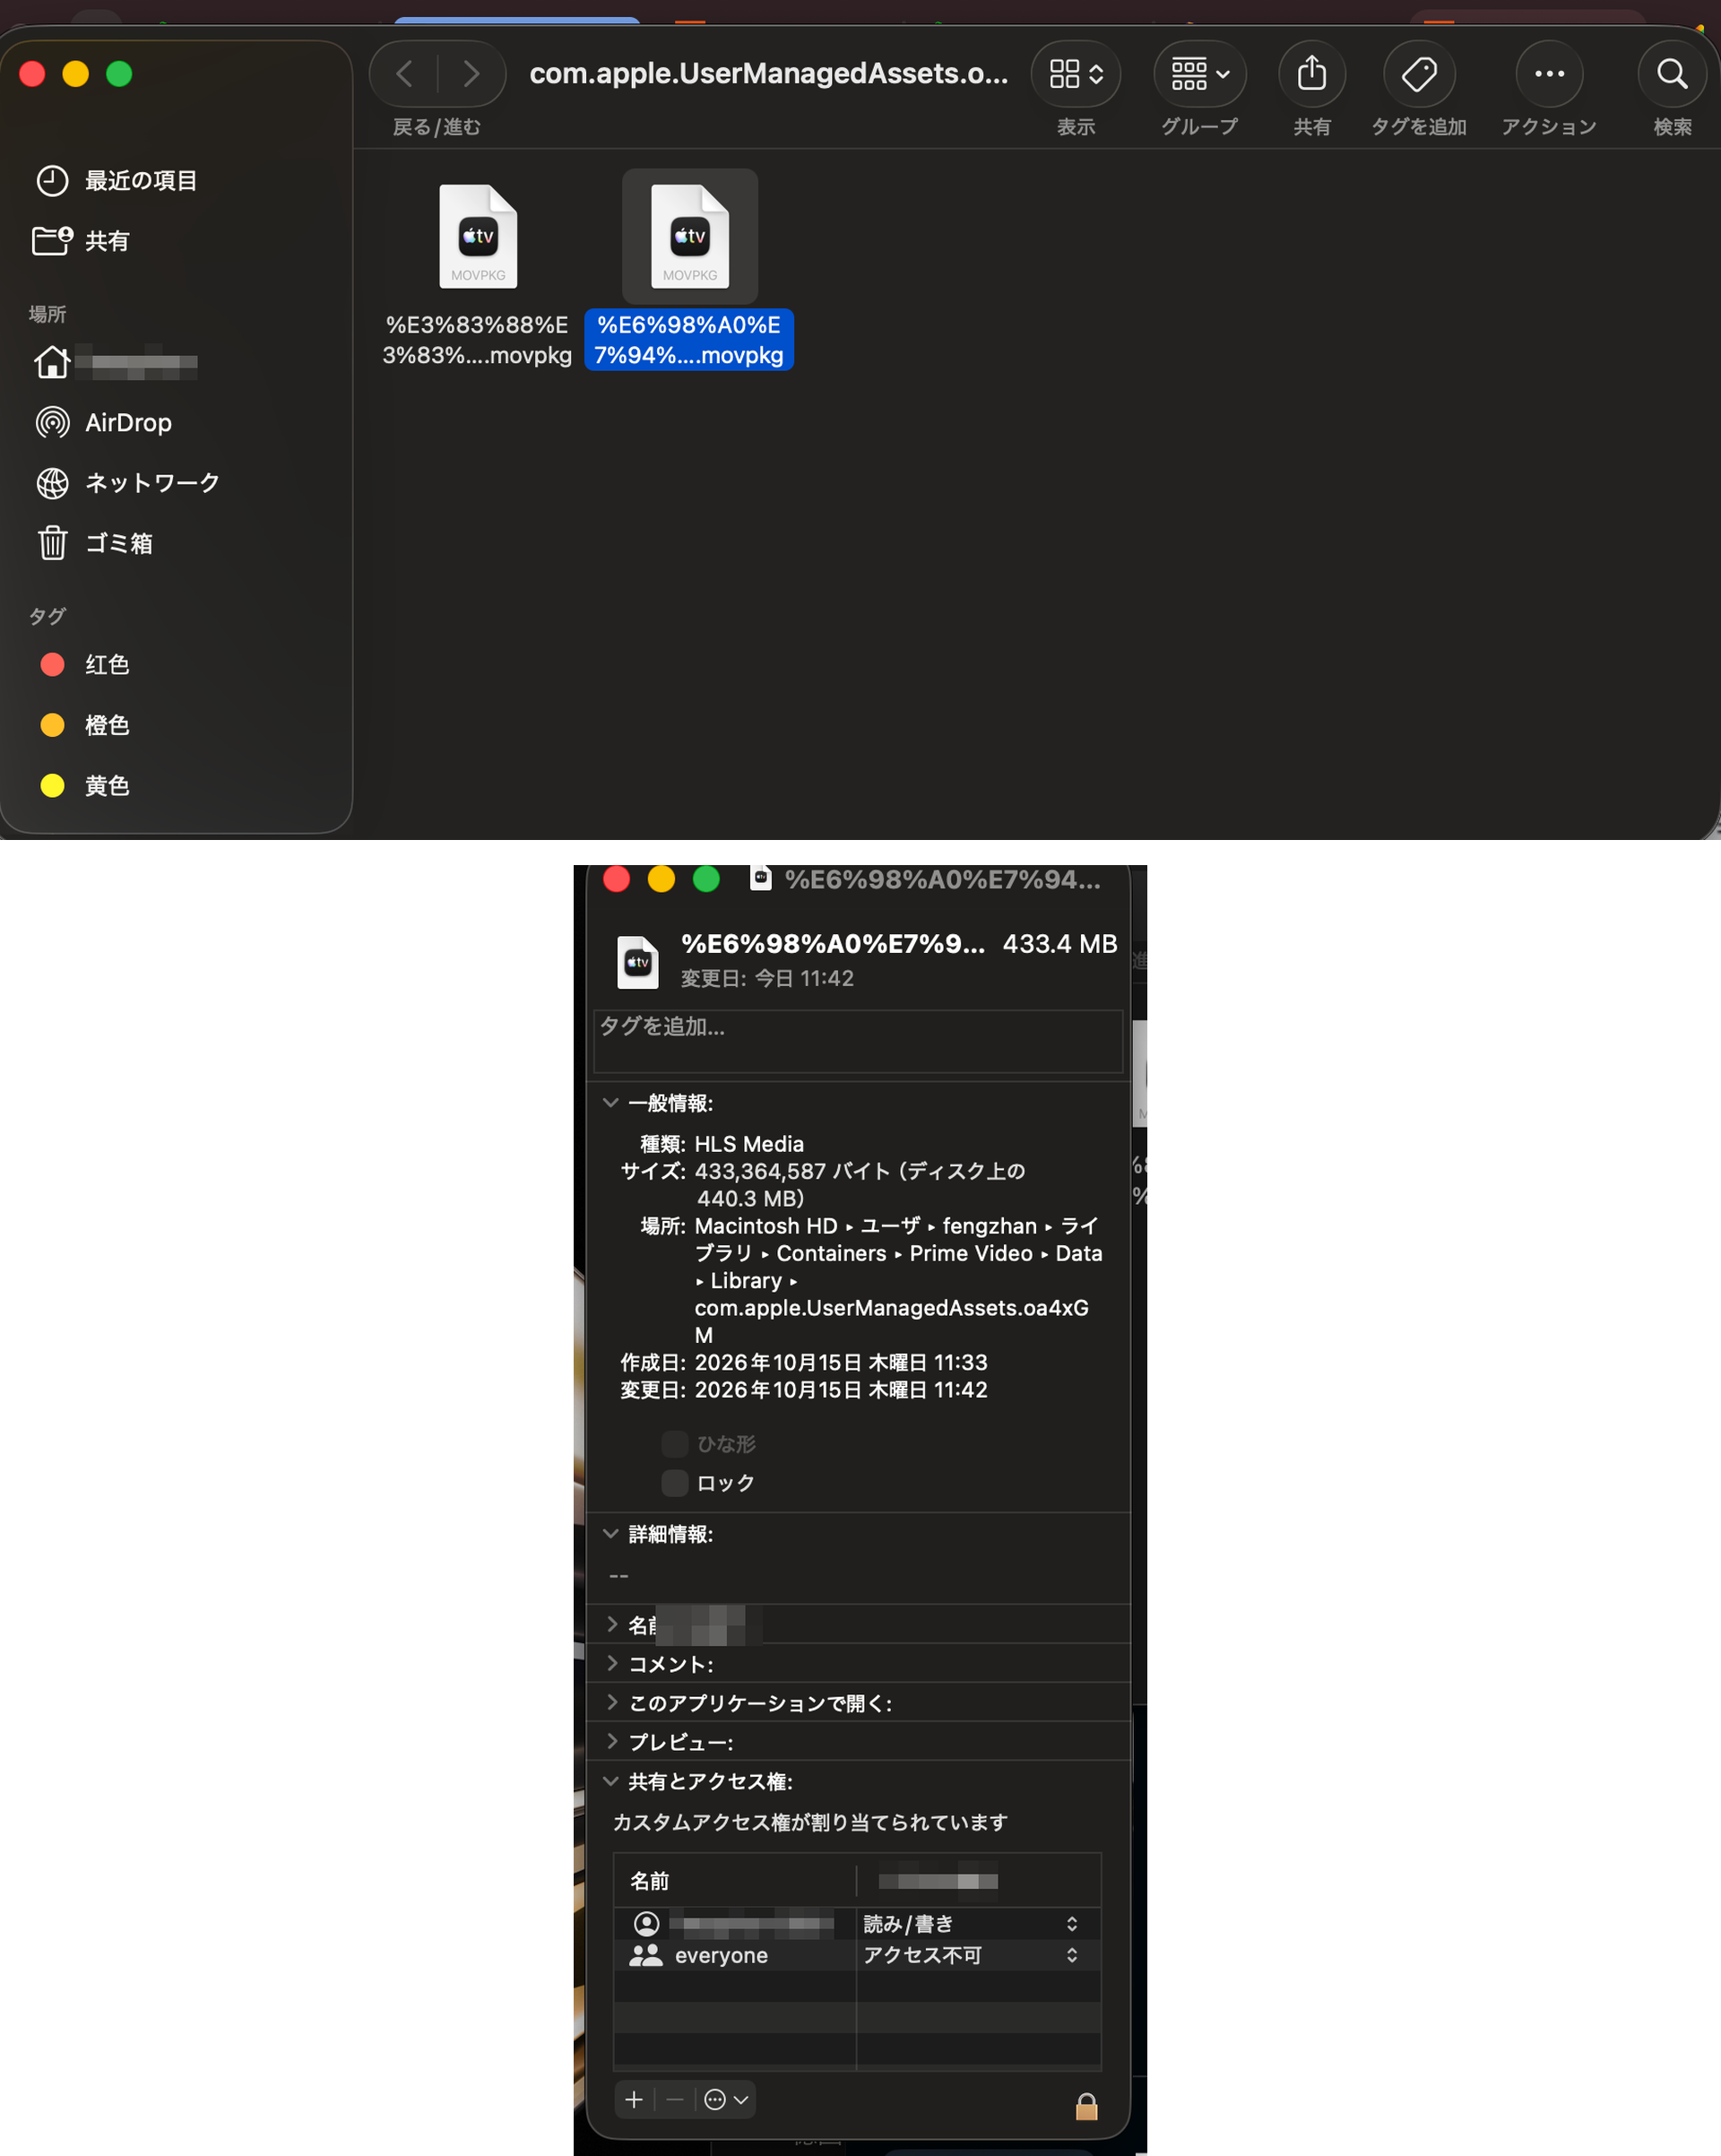Image resolution: width=1721 pixels, height=2156 pixels.
Task: Open the view mode switcher
Action: 1075,73
